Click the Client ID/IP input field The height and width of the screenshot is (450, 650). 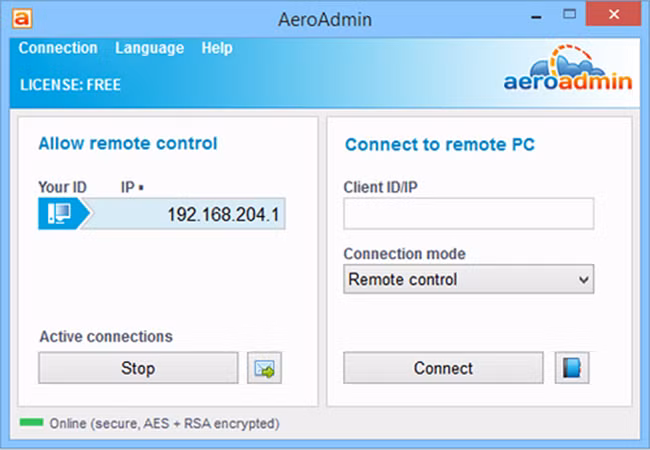(x=468, y=214)
